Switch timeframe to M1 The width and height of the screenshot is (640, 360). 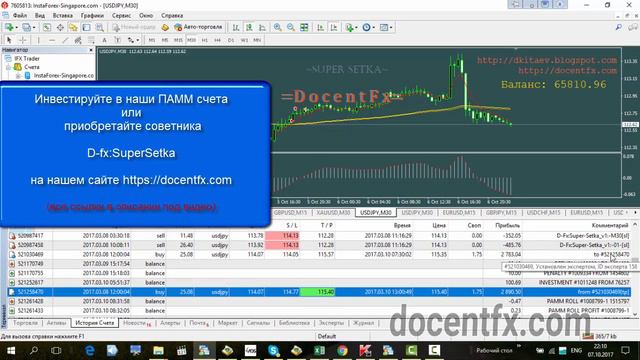pyautogui.click(x=151, y=40)
